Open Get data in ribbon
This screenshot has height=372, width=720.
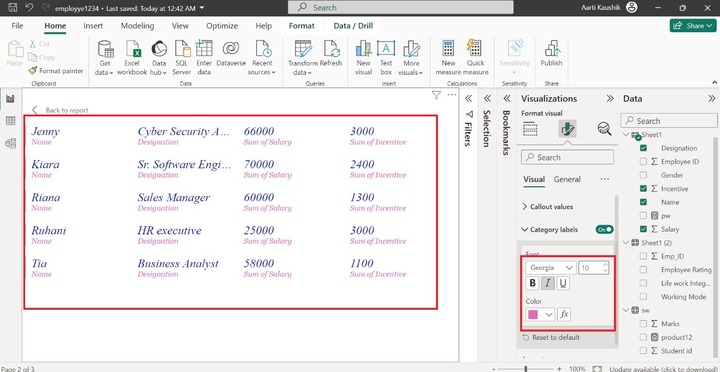[105, 57]
